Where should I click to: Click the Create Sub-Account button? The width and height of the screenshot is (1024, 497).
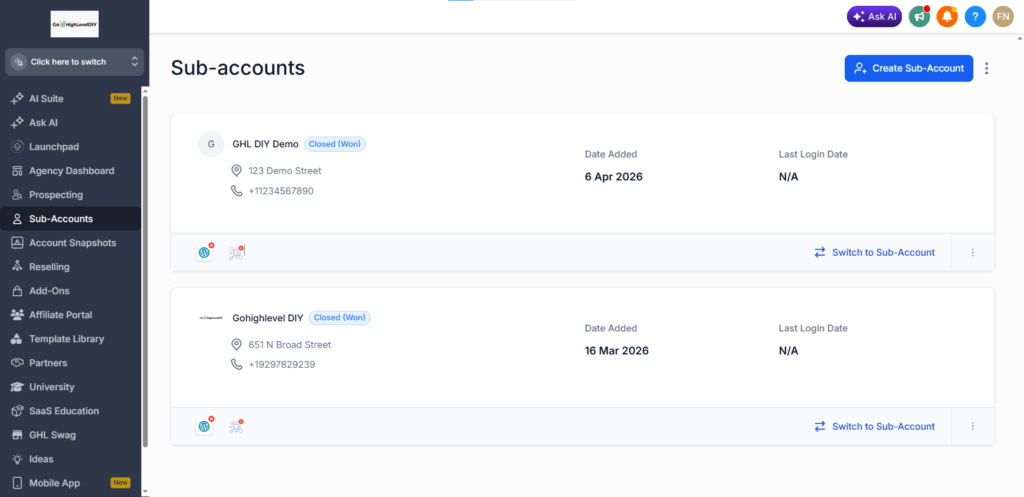pyautogui.click(x=908, y=68)
